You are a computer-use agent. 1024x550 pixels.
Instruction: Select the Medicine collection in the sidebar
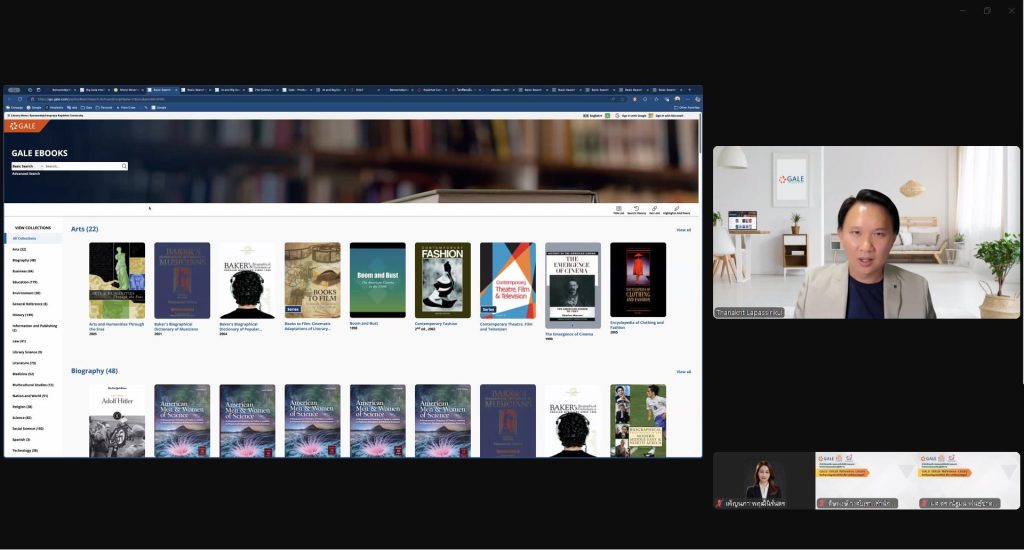coord(23,374)
